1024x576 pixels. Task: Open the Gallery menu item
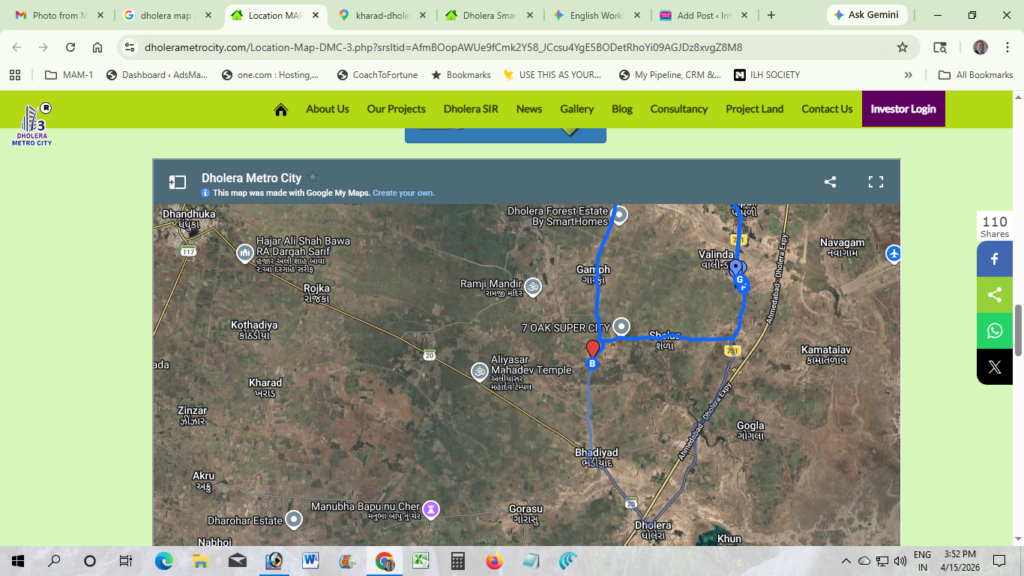[577, 109]
